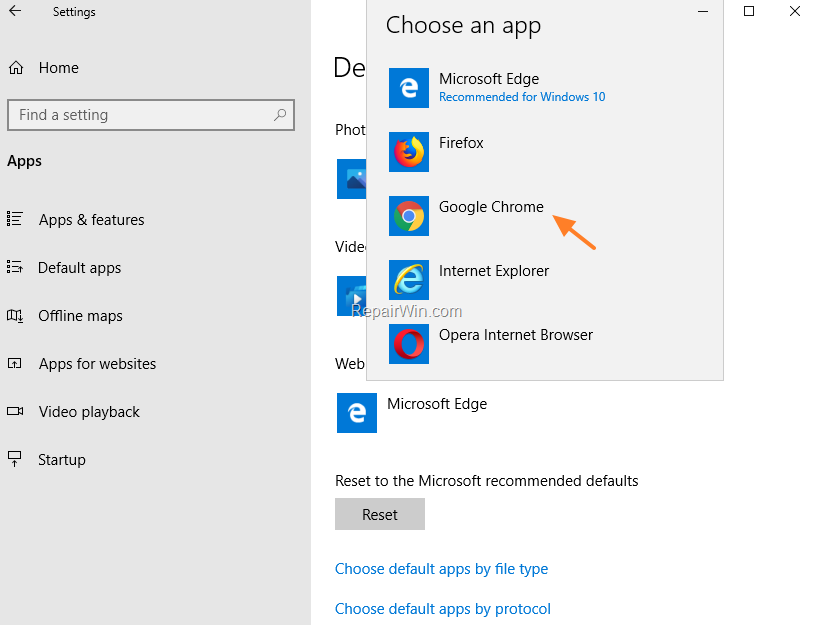Screen dimensions: 814x625
Task: Minimize the Settings window
Action: point(703,11)
